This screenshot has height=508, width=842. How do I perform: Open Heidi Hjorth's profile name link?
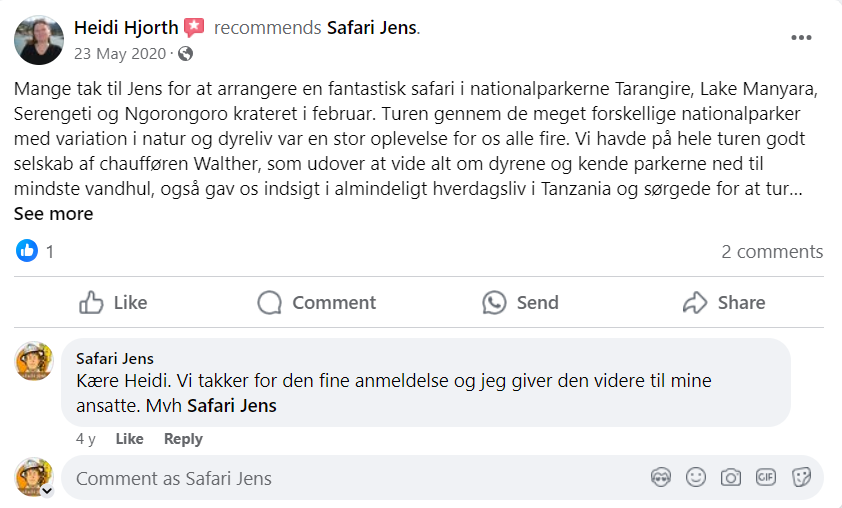(125, 28)
